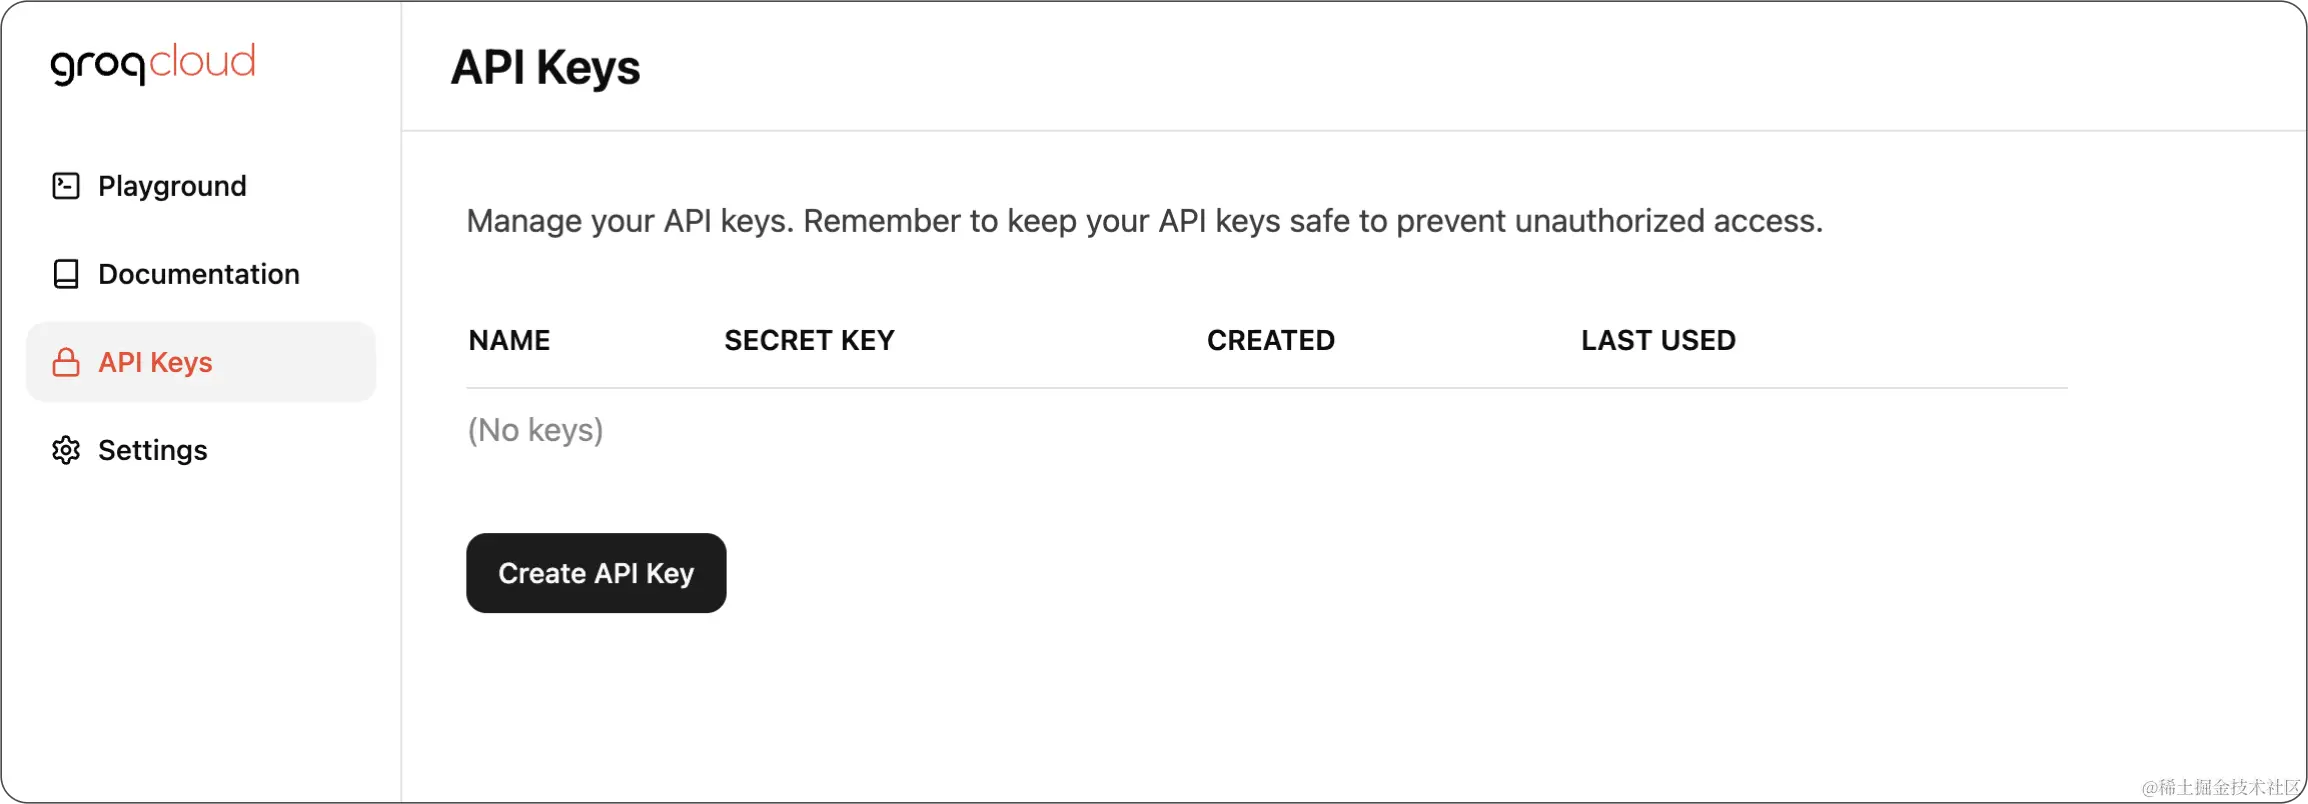Click the 'groq' wordmark in the logo
Viewport: 2308px width, 804px height.
tap(97, 63)
